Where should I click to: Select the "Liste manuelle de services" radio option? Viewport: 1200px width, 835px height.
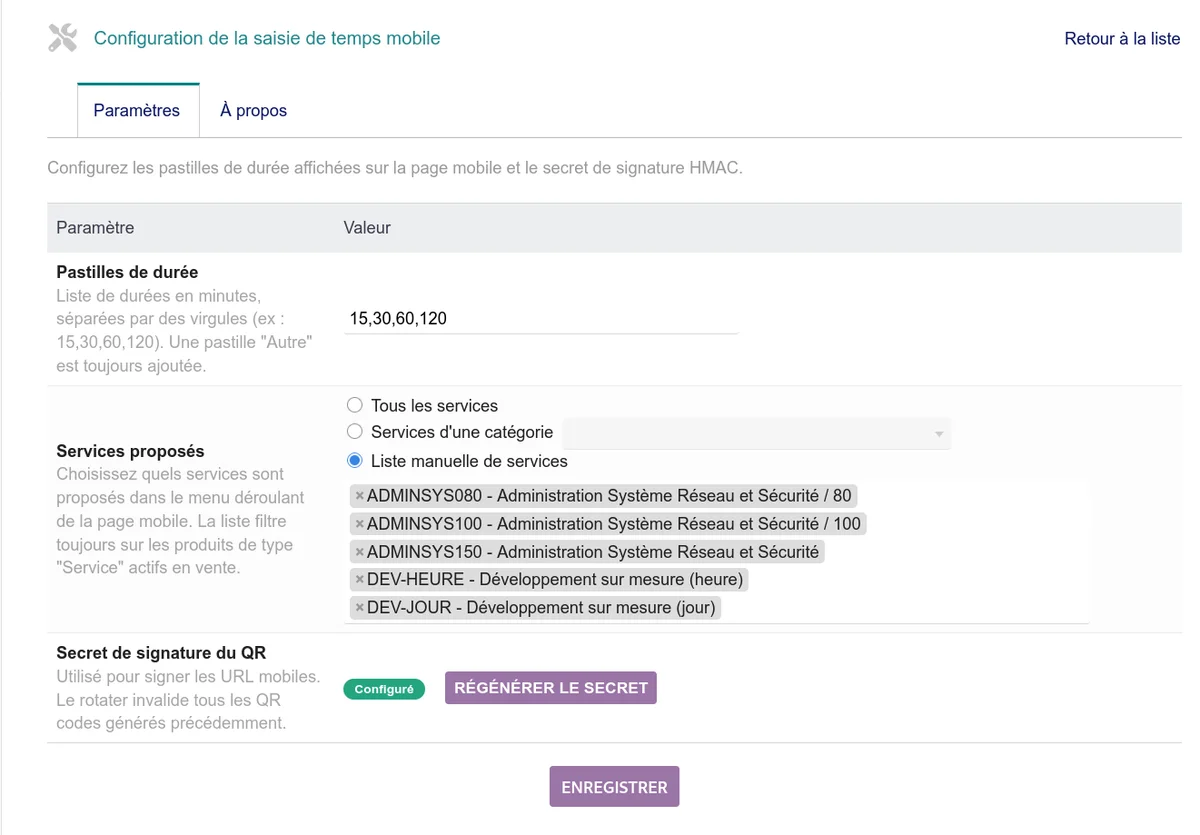354,461
